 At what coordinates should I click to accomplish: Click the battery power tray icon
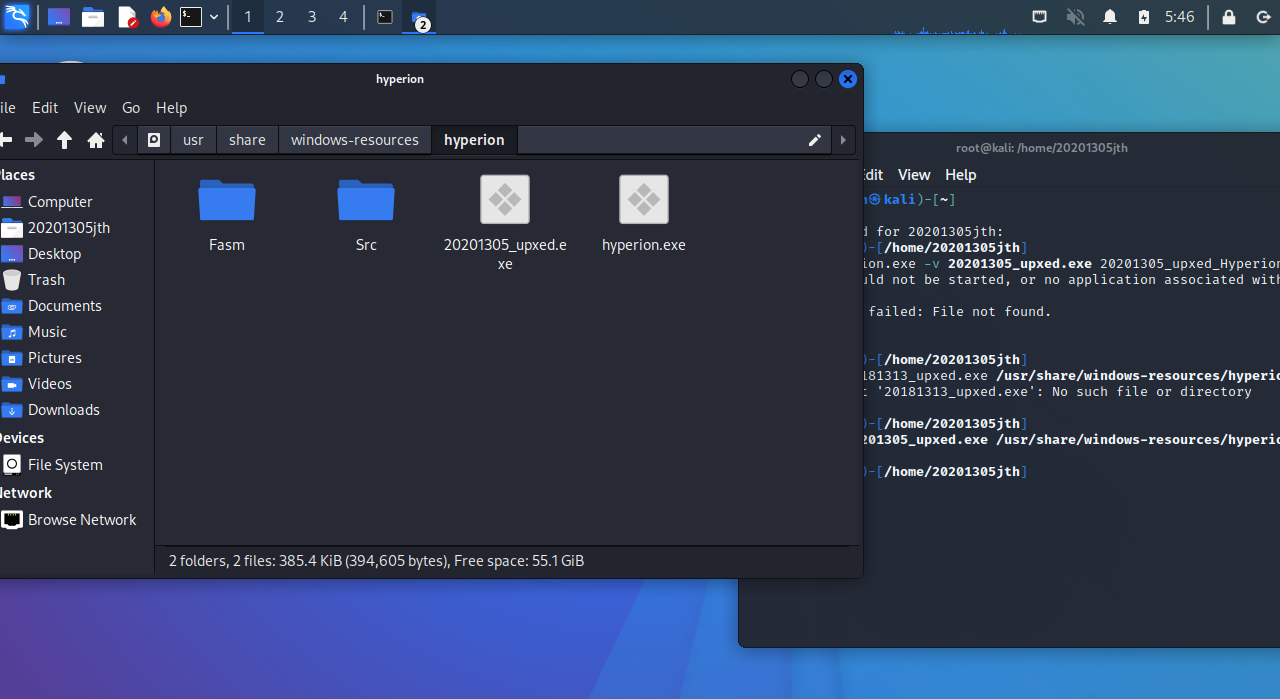[x=1144, y=17]
